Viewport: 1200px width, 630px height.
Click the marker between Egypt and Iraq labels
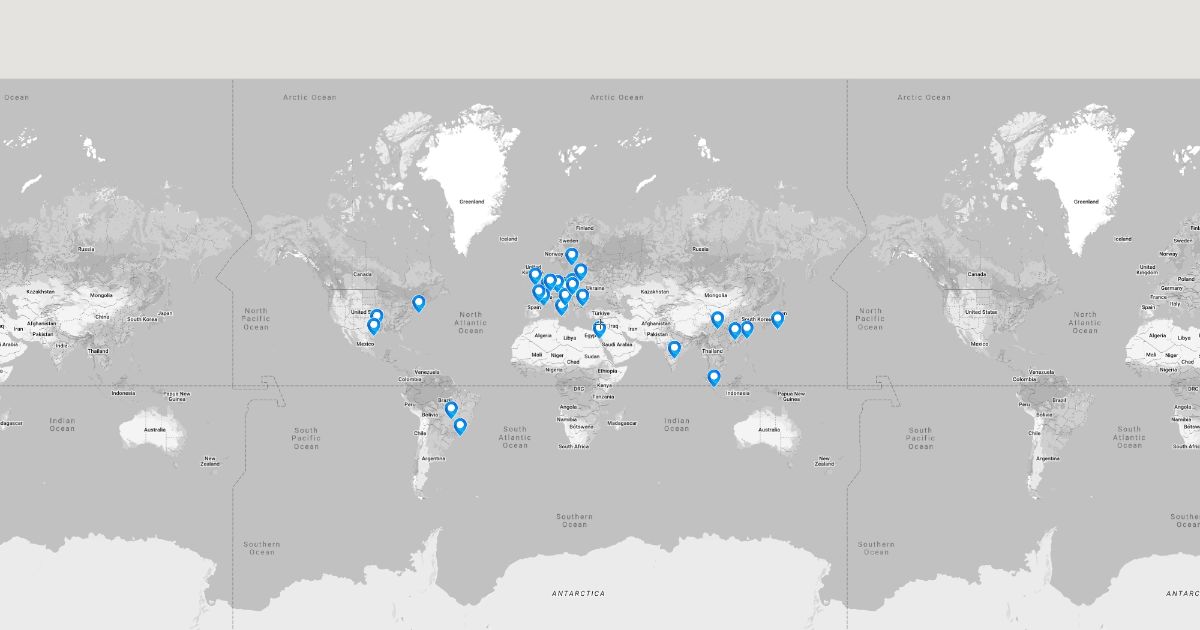[599, 328]
